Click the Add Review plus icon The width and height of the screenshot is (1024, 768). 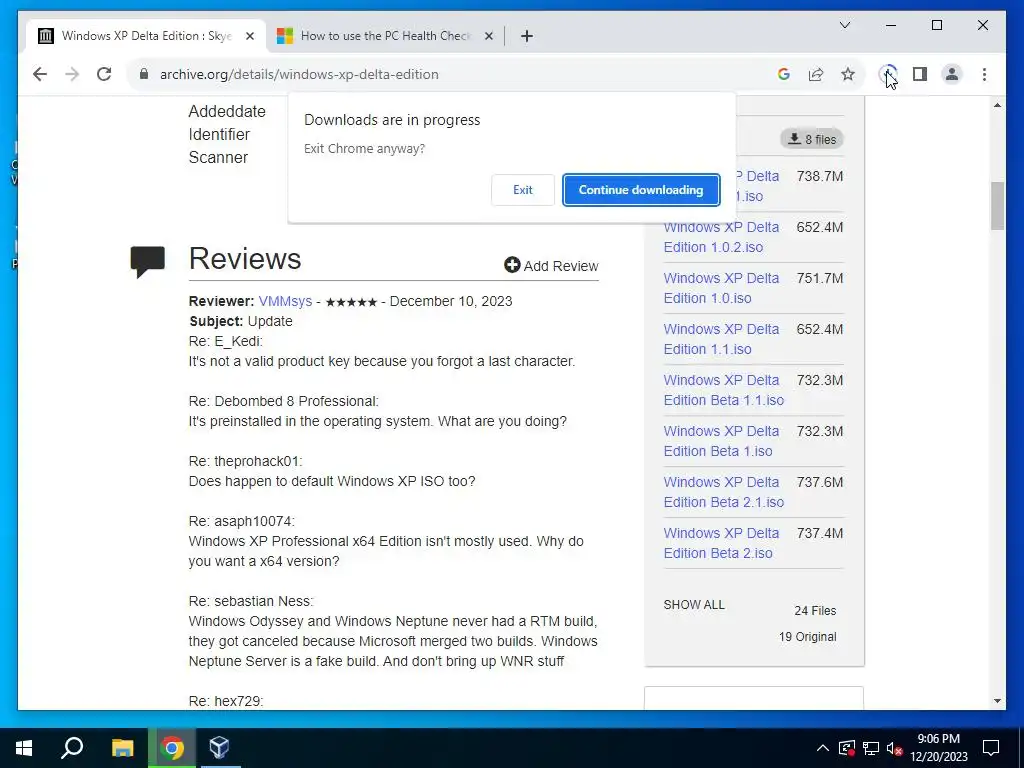(x=512, y=265)
